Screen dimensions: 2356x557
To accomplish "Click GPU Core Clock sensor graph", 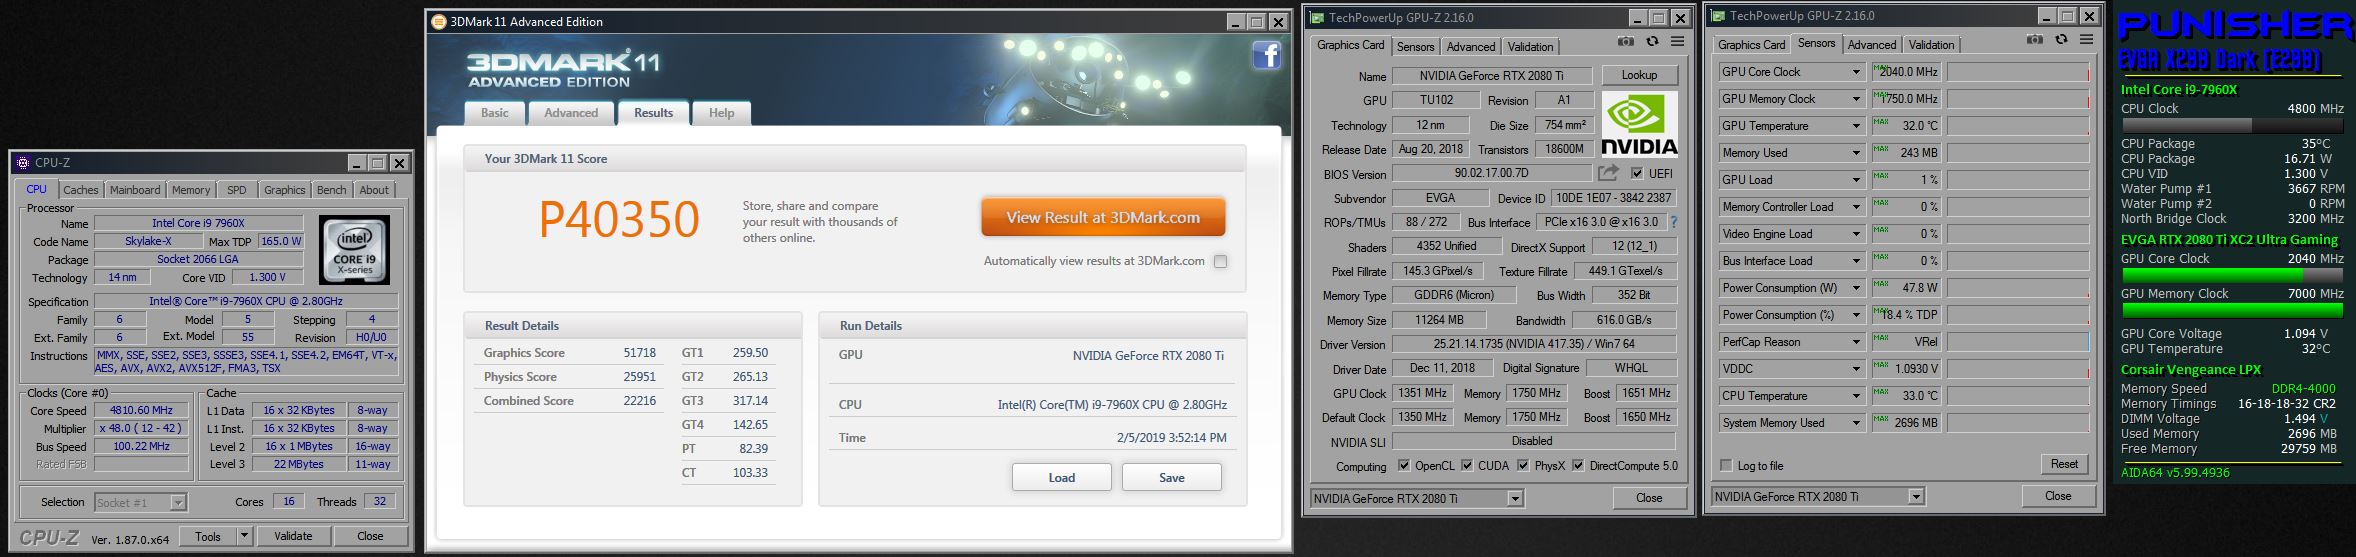I will pyautogui.click(x=2018, y=72).
